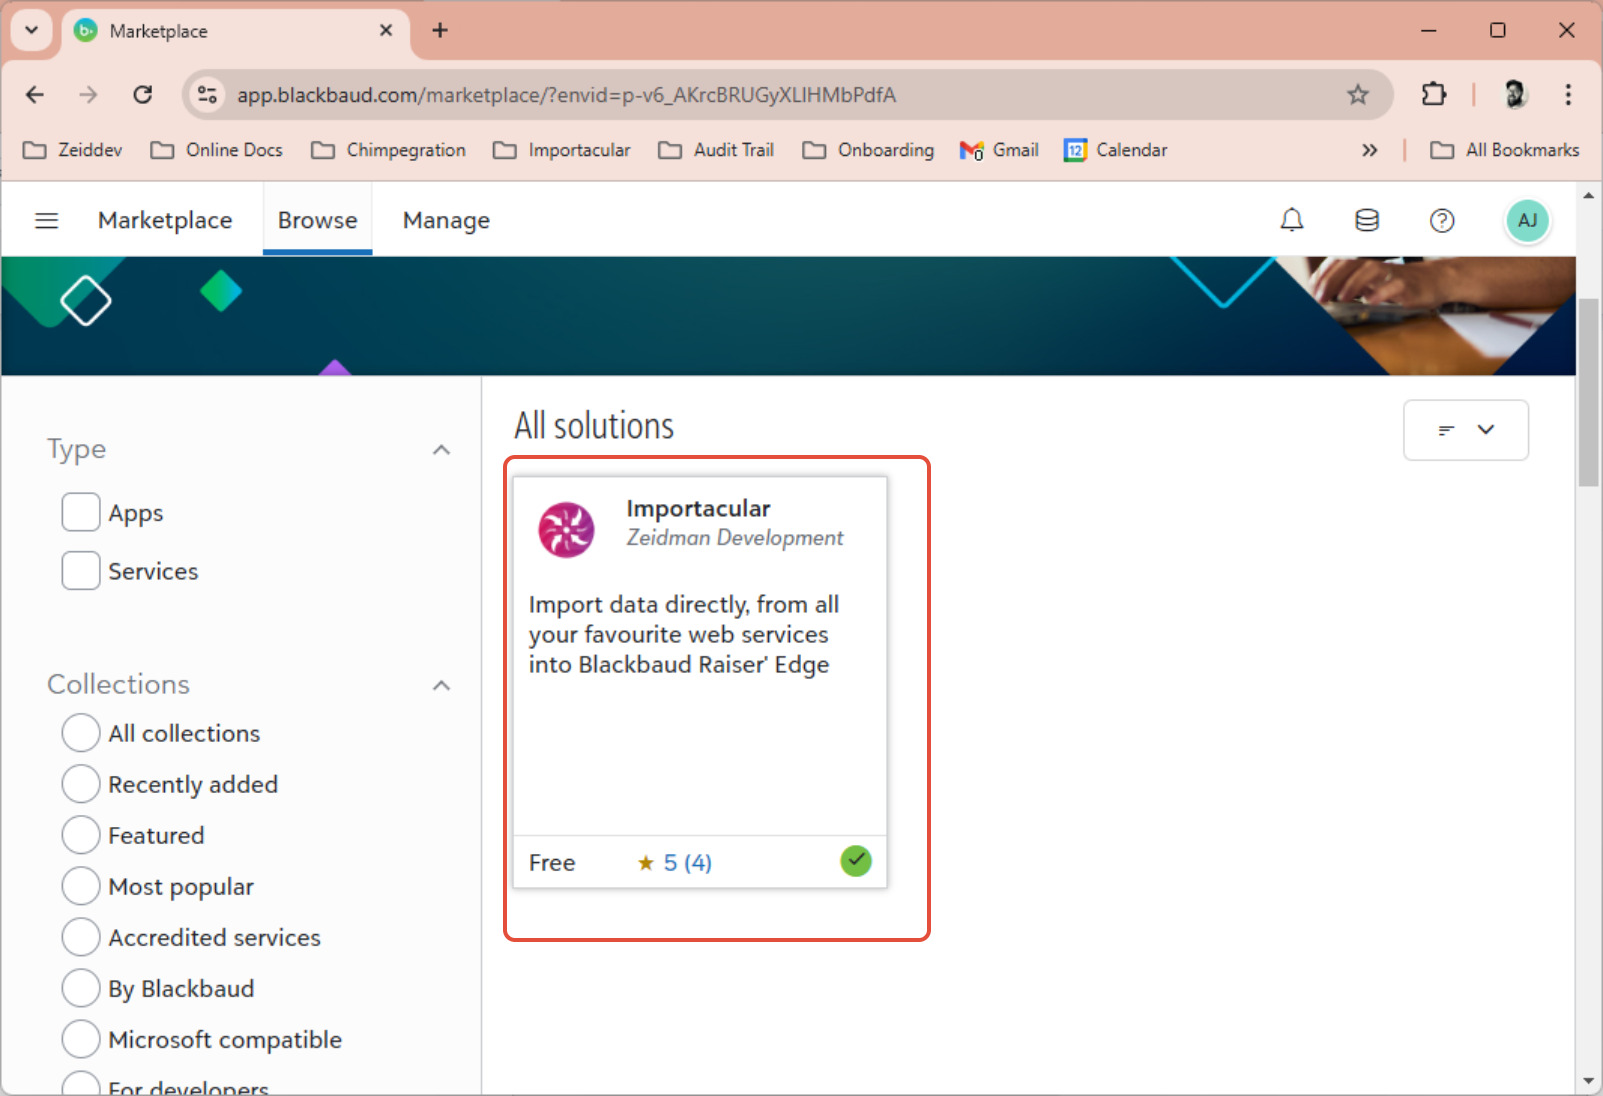Image resolution: width=1603 pixels, height=1096 pixels.
Task: Open the All Bookmarks folder
Action: (1505, 150)
